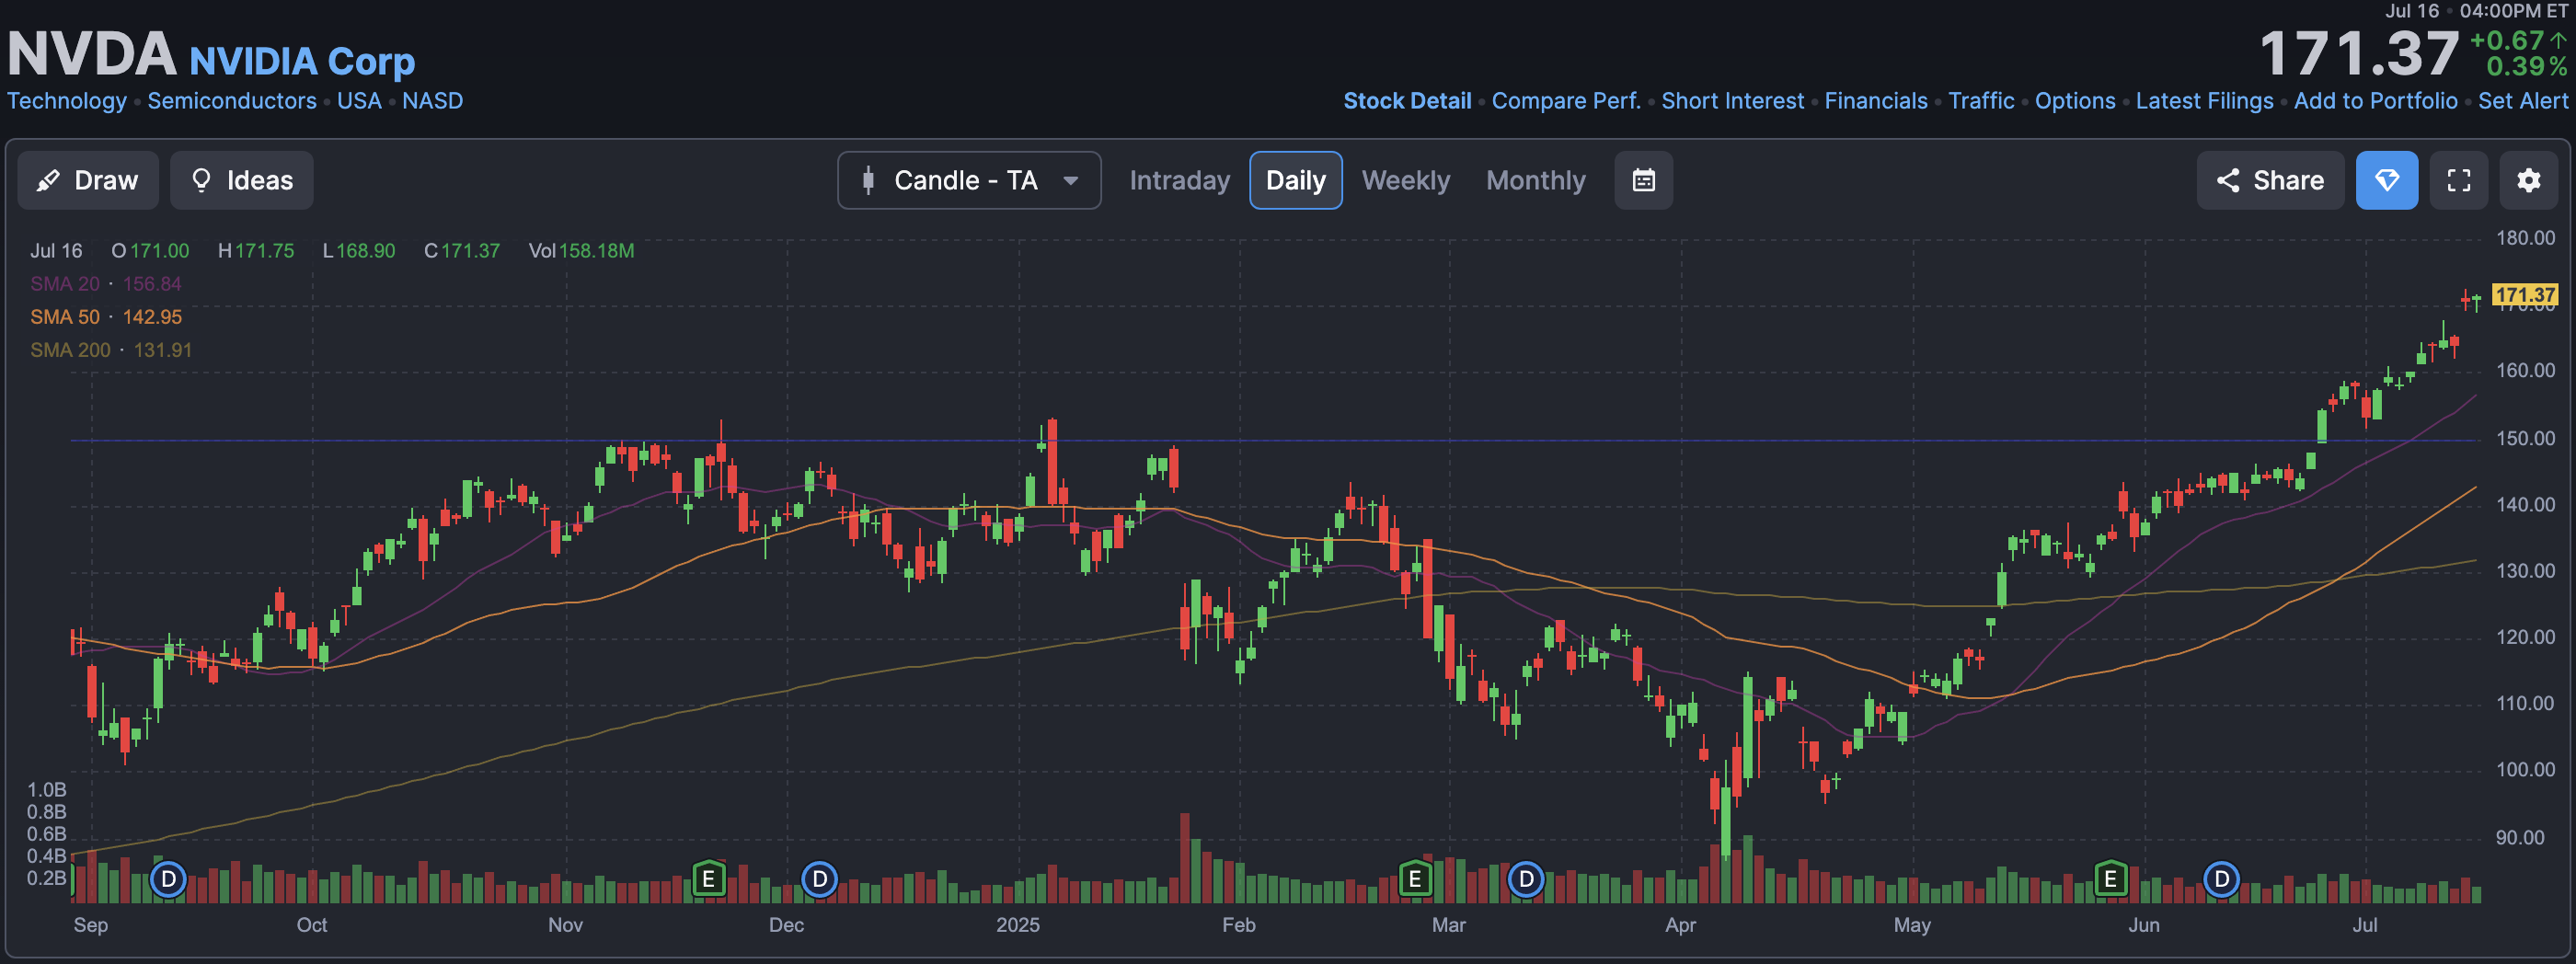Toggle fullscreen chart view
Viewport: 2576px width, 964px height.
pyautogui.click(x=2458, y=180)
